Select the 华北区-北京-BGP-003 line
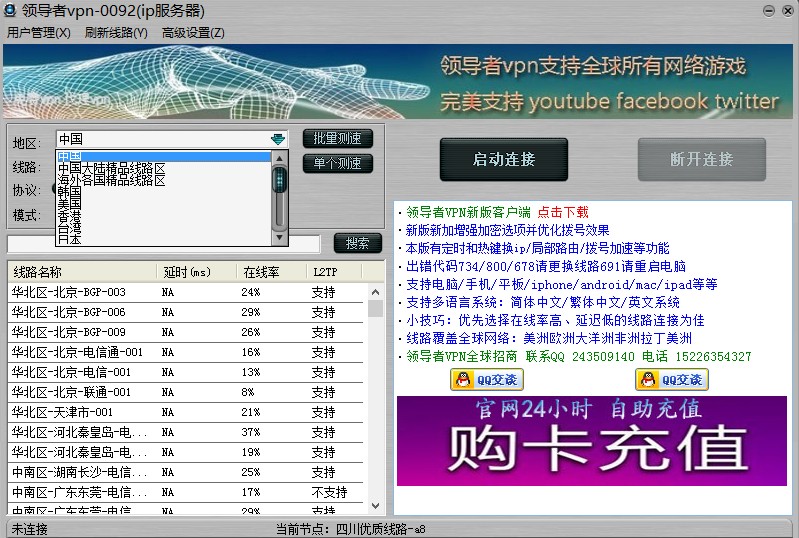The image size is (799, 538). pos(186,292)
